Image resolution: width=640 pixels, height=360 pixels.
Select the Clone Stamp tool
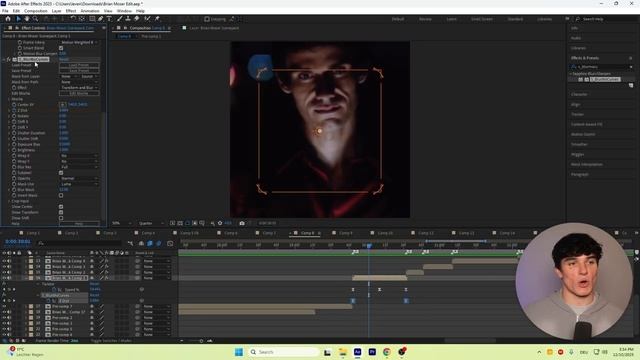pos(128,19)
